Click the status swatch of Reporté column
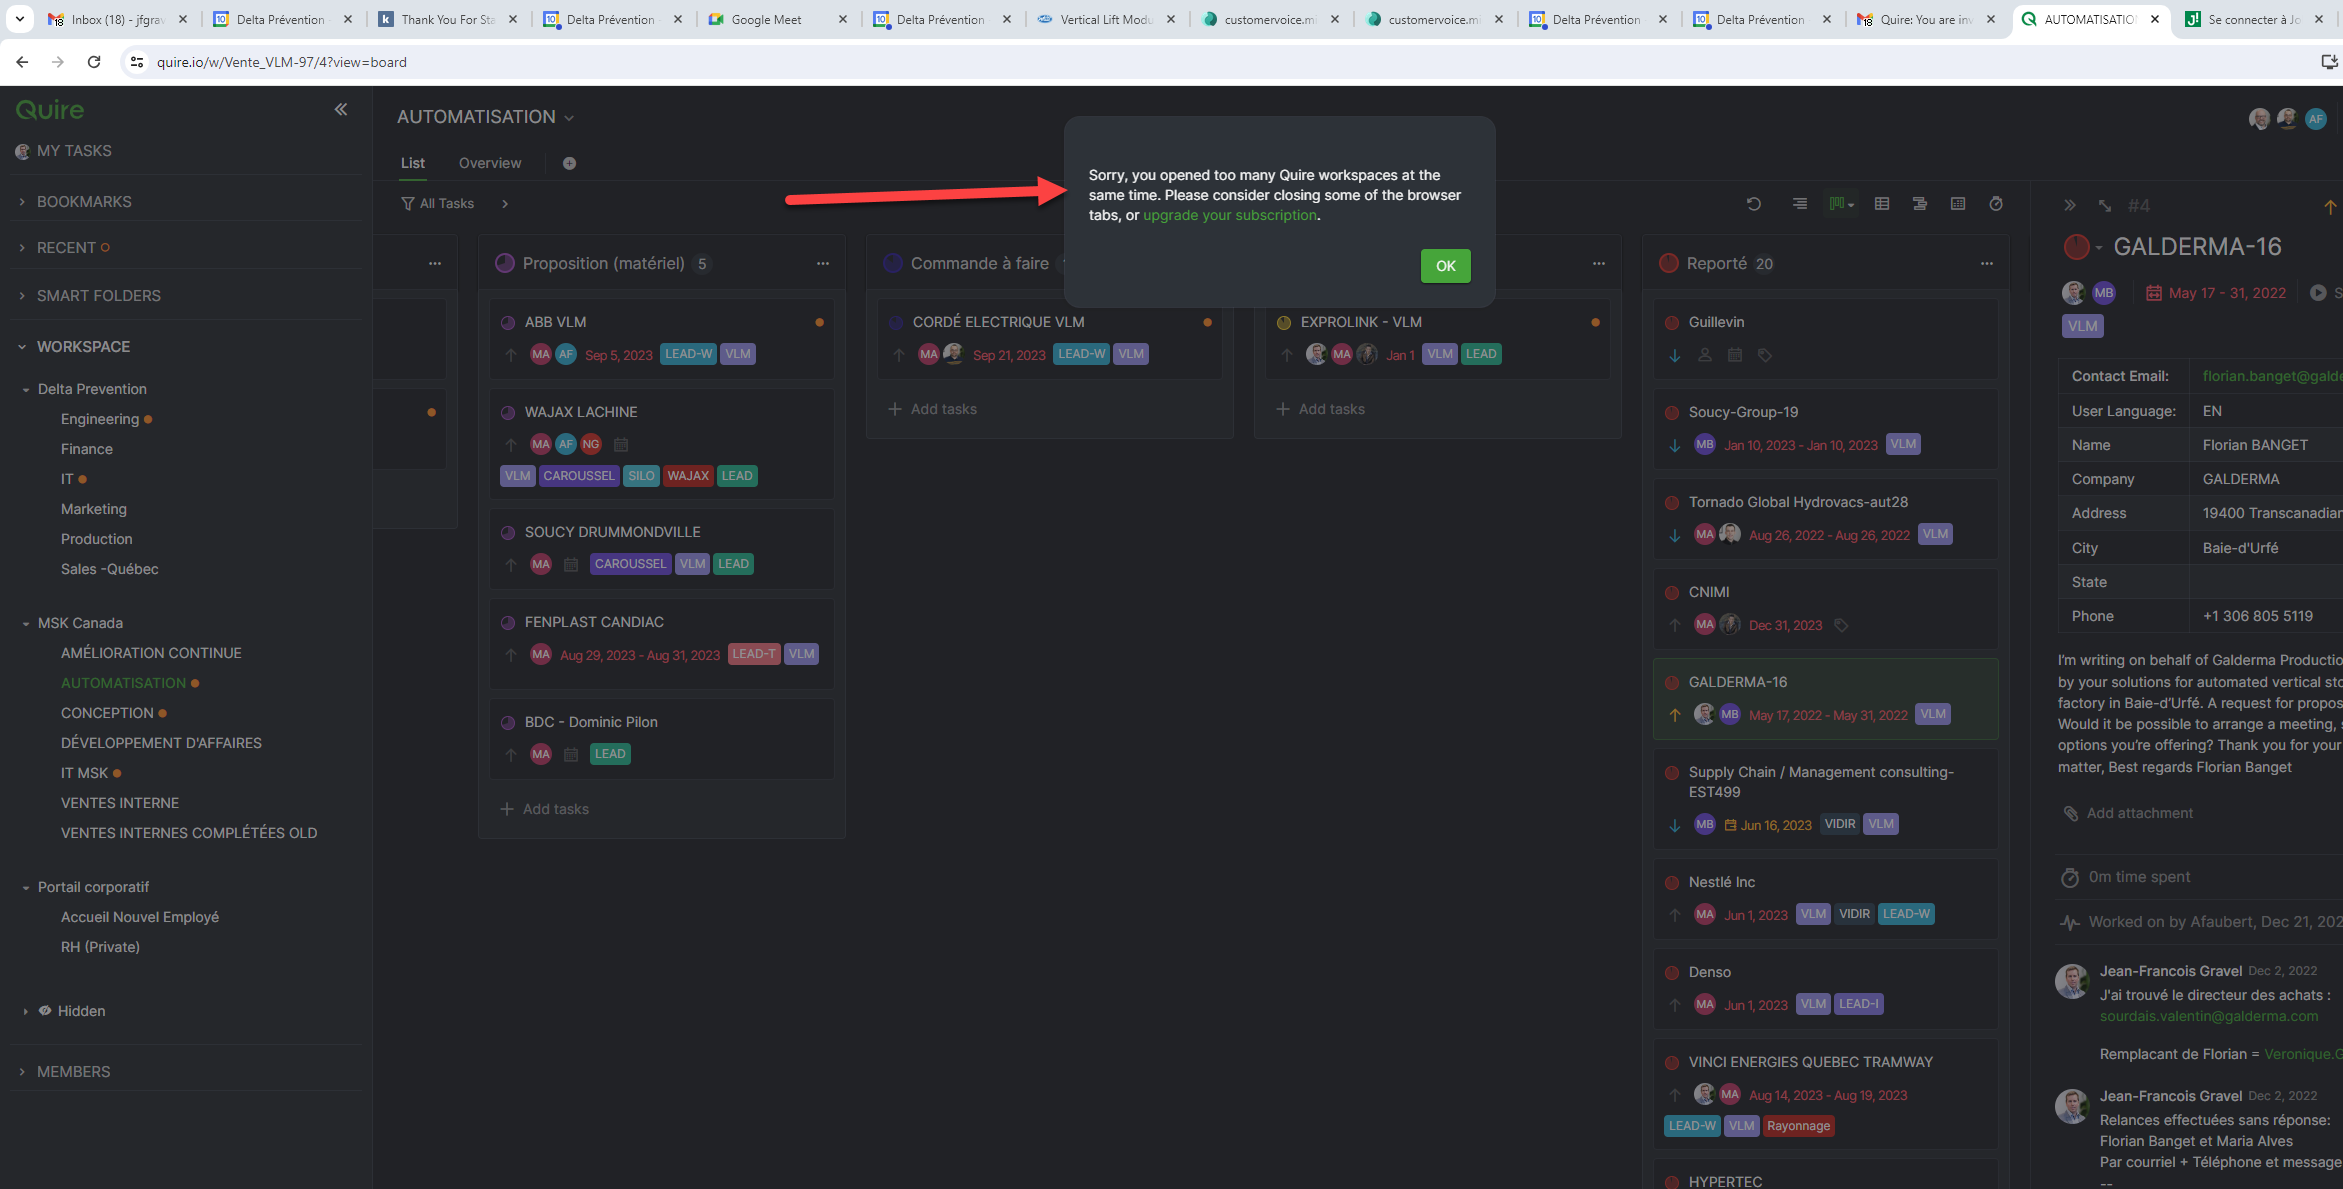 [x=1669, y=264]
